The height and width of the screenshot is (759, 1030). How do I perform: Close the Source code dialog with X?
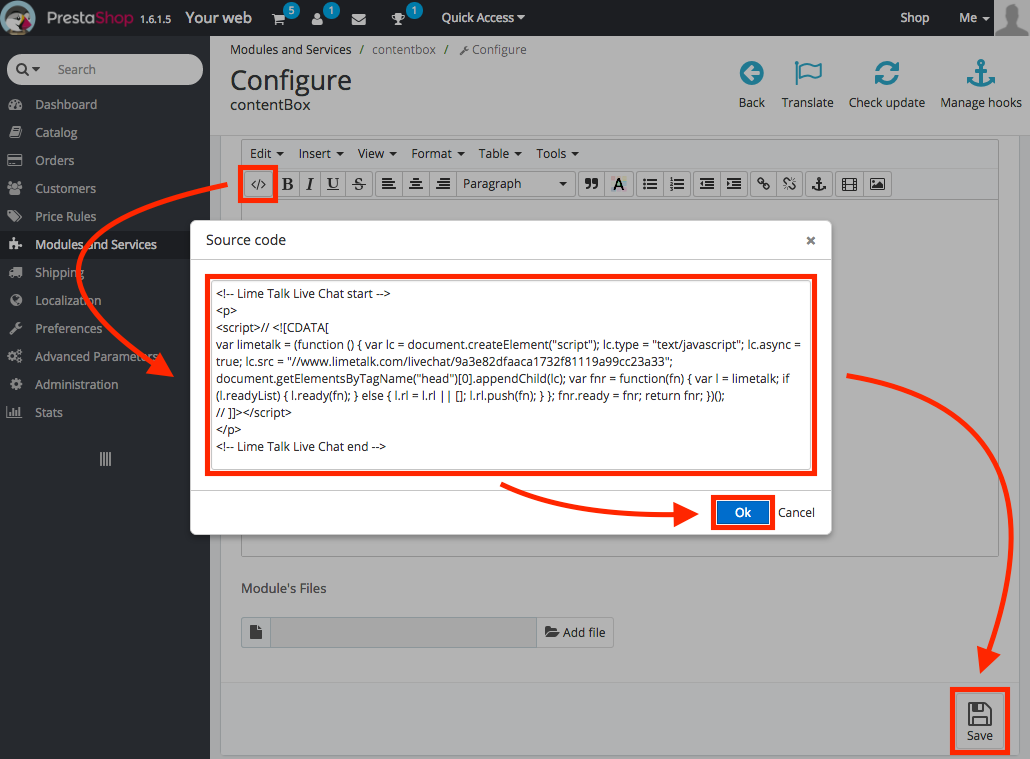pyautogui.click(x=811, y=241)
